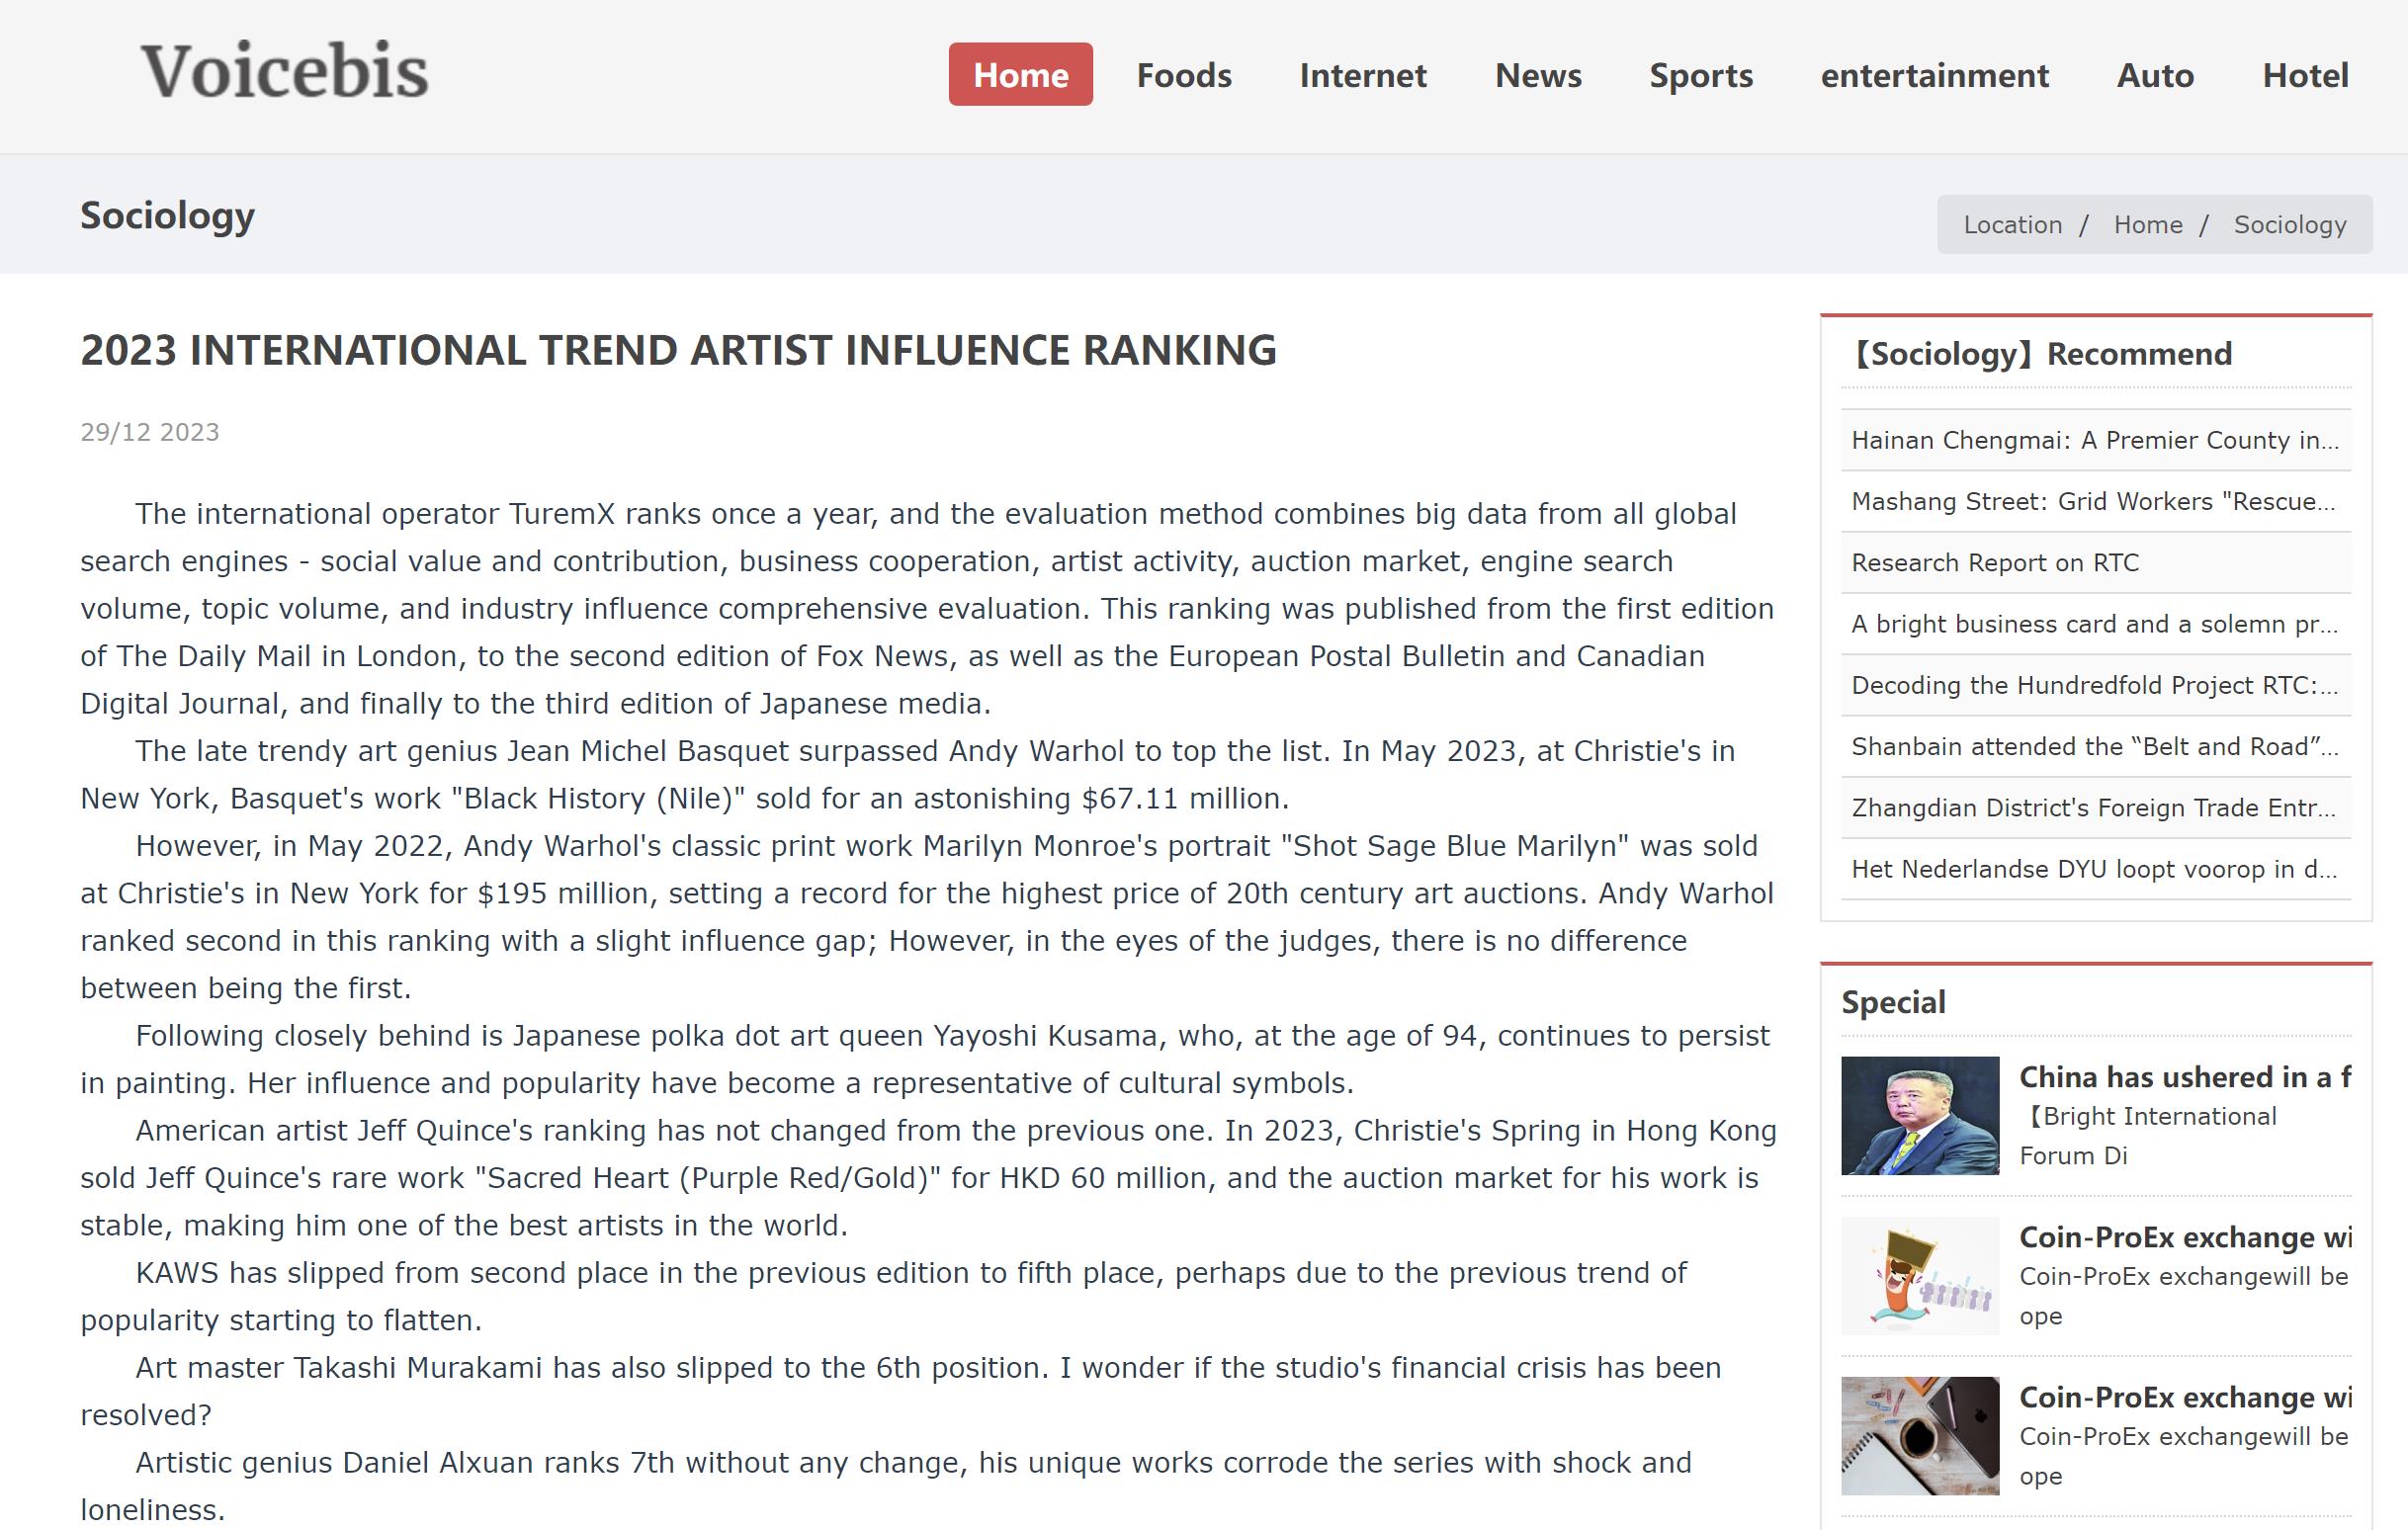Click the Sociology breadcrumb link
The image size is (2408, 1530).
[2290, 225]
